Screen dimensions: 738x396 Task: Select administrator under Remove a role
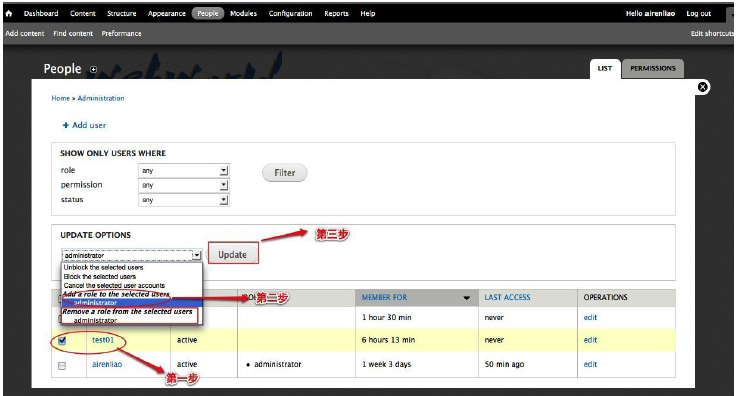tap(95, 320)
